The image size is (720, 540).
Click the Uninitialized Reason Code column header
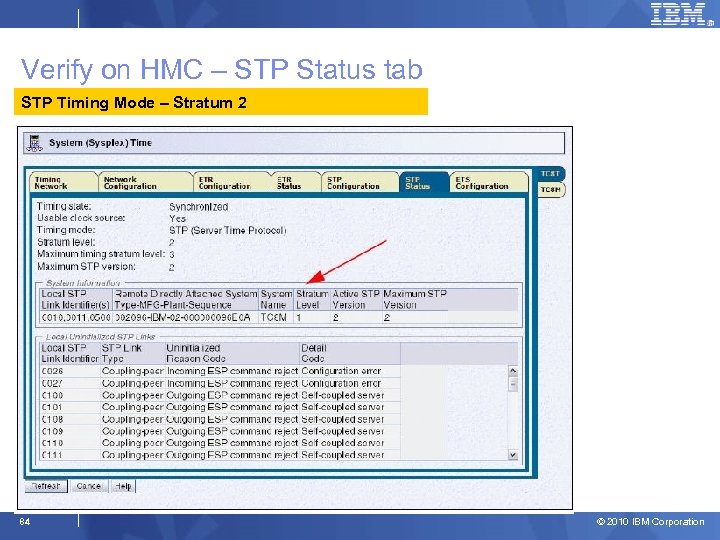click(232, 354)
